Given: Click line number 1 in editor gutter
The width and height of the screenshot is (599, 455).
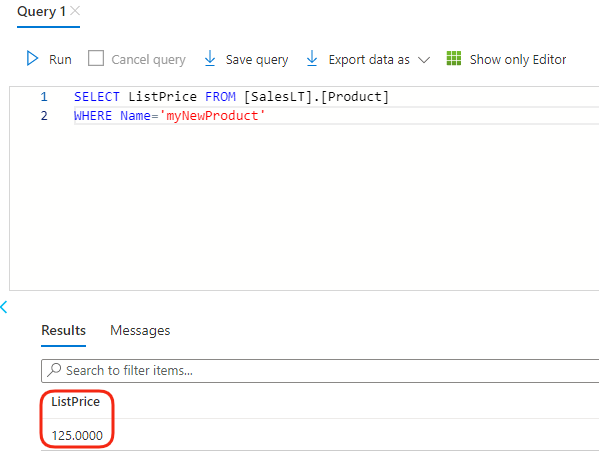Looking at the screenshot, I should coord(44,97).
